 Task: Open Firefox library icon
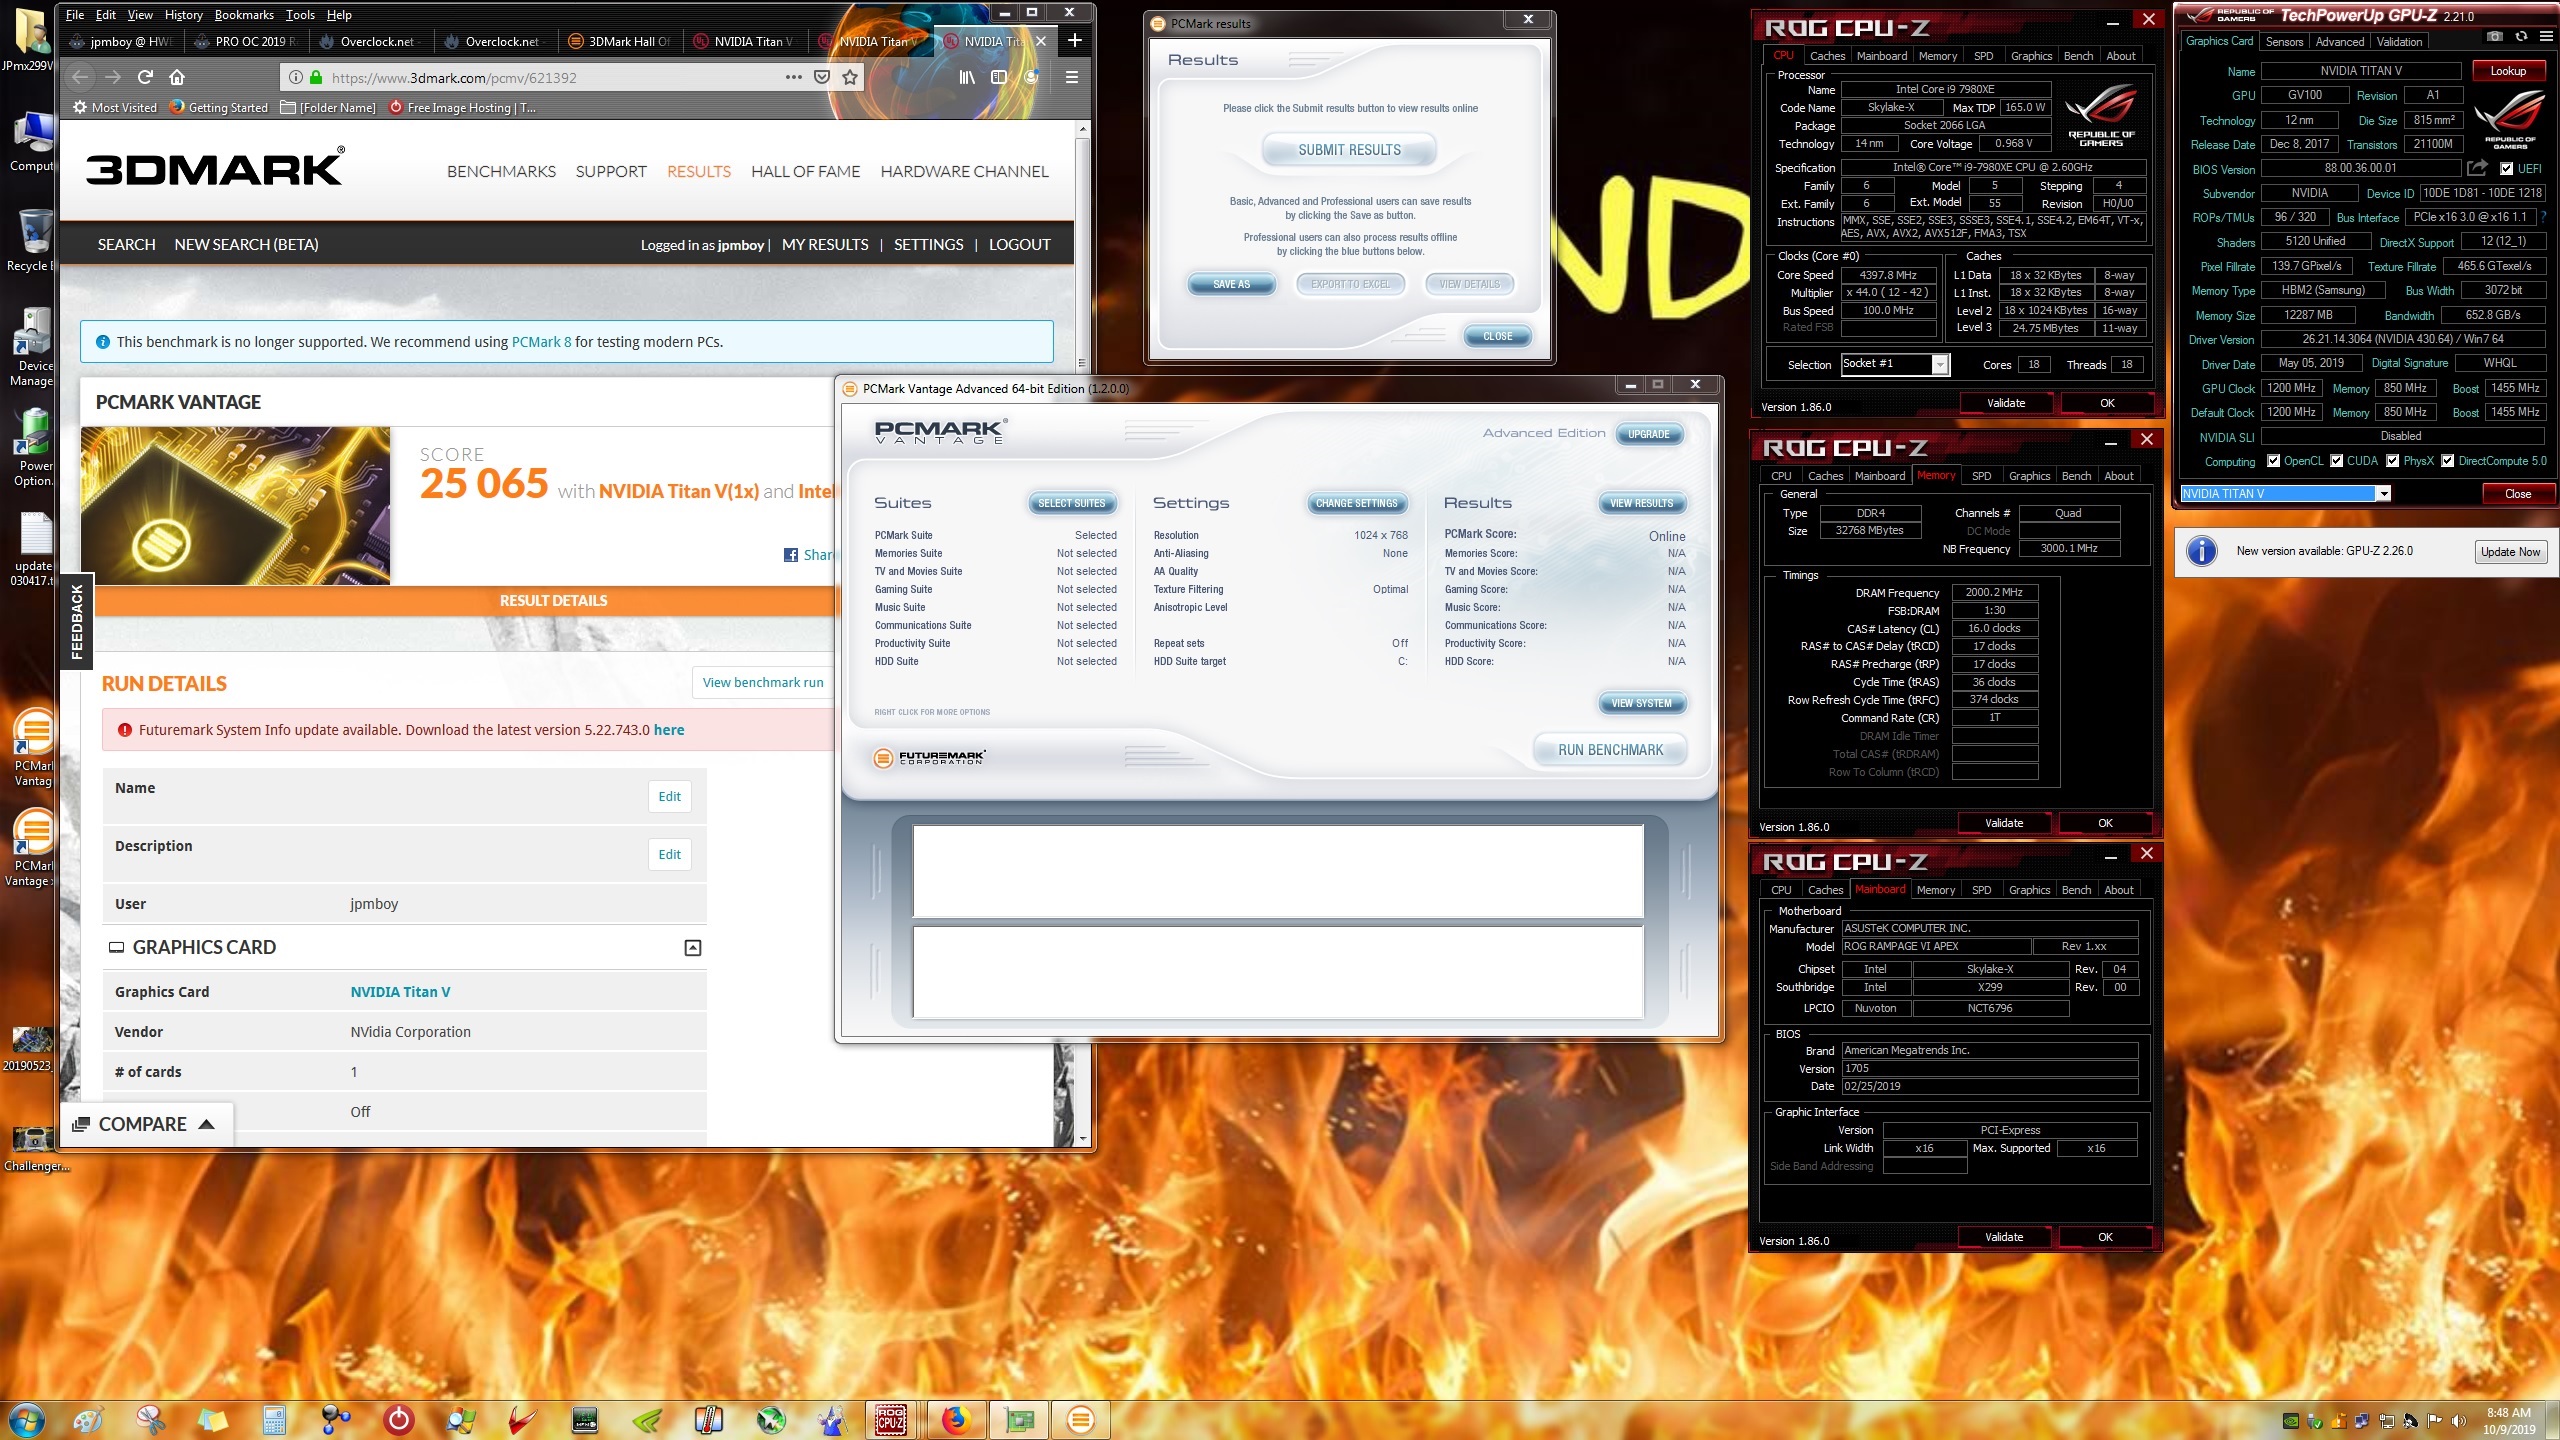967,77
